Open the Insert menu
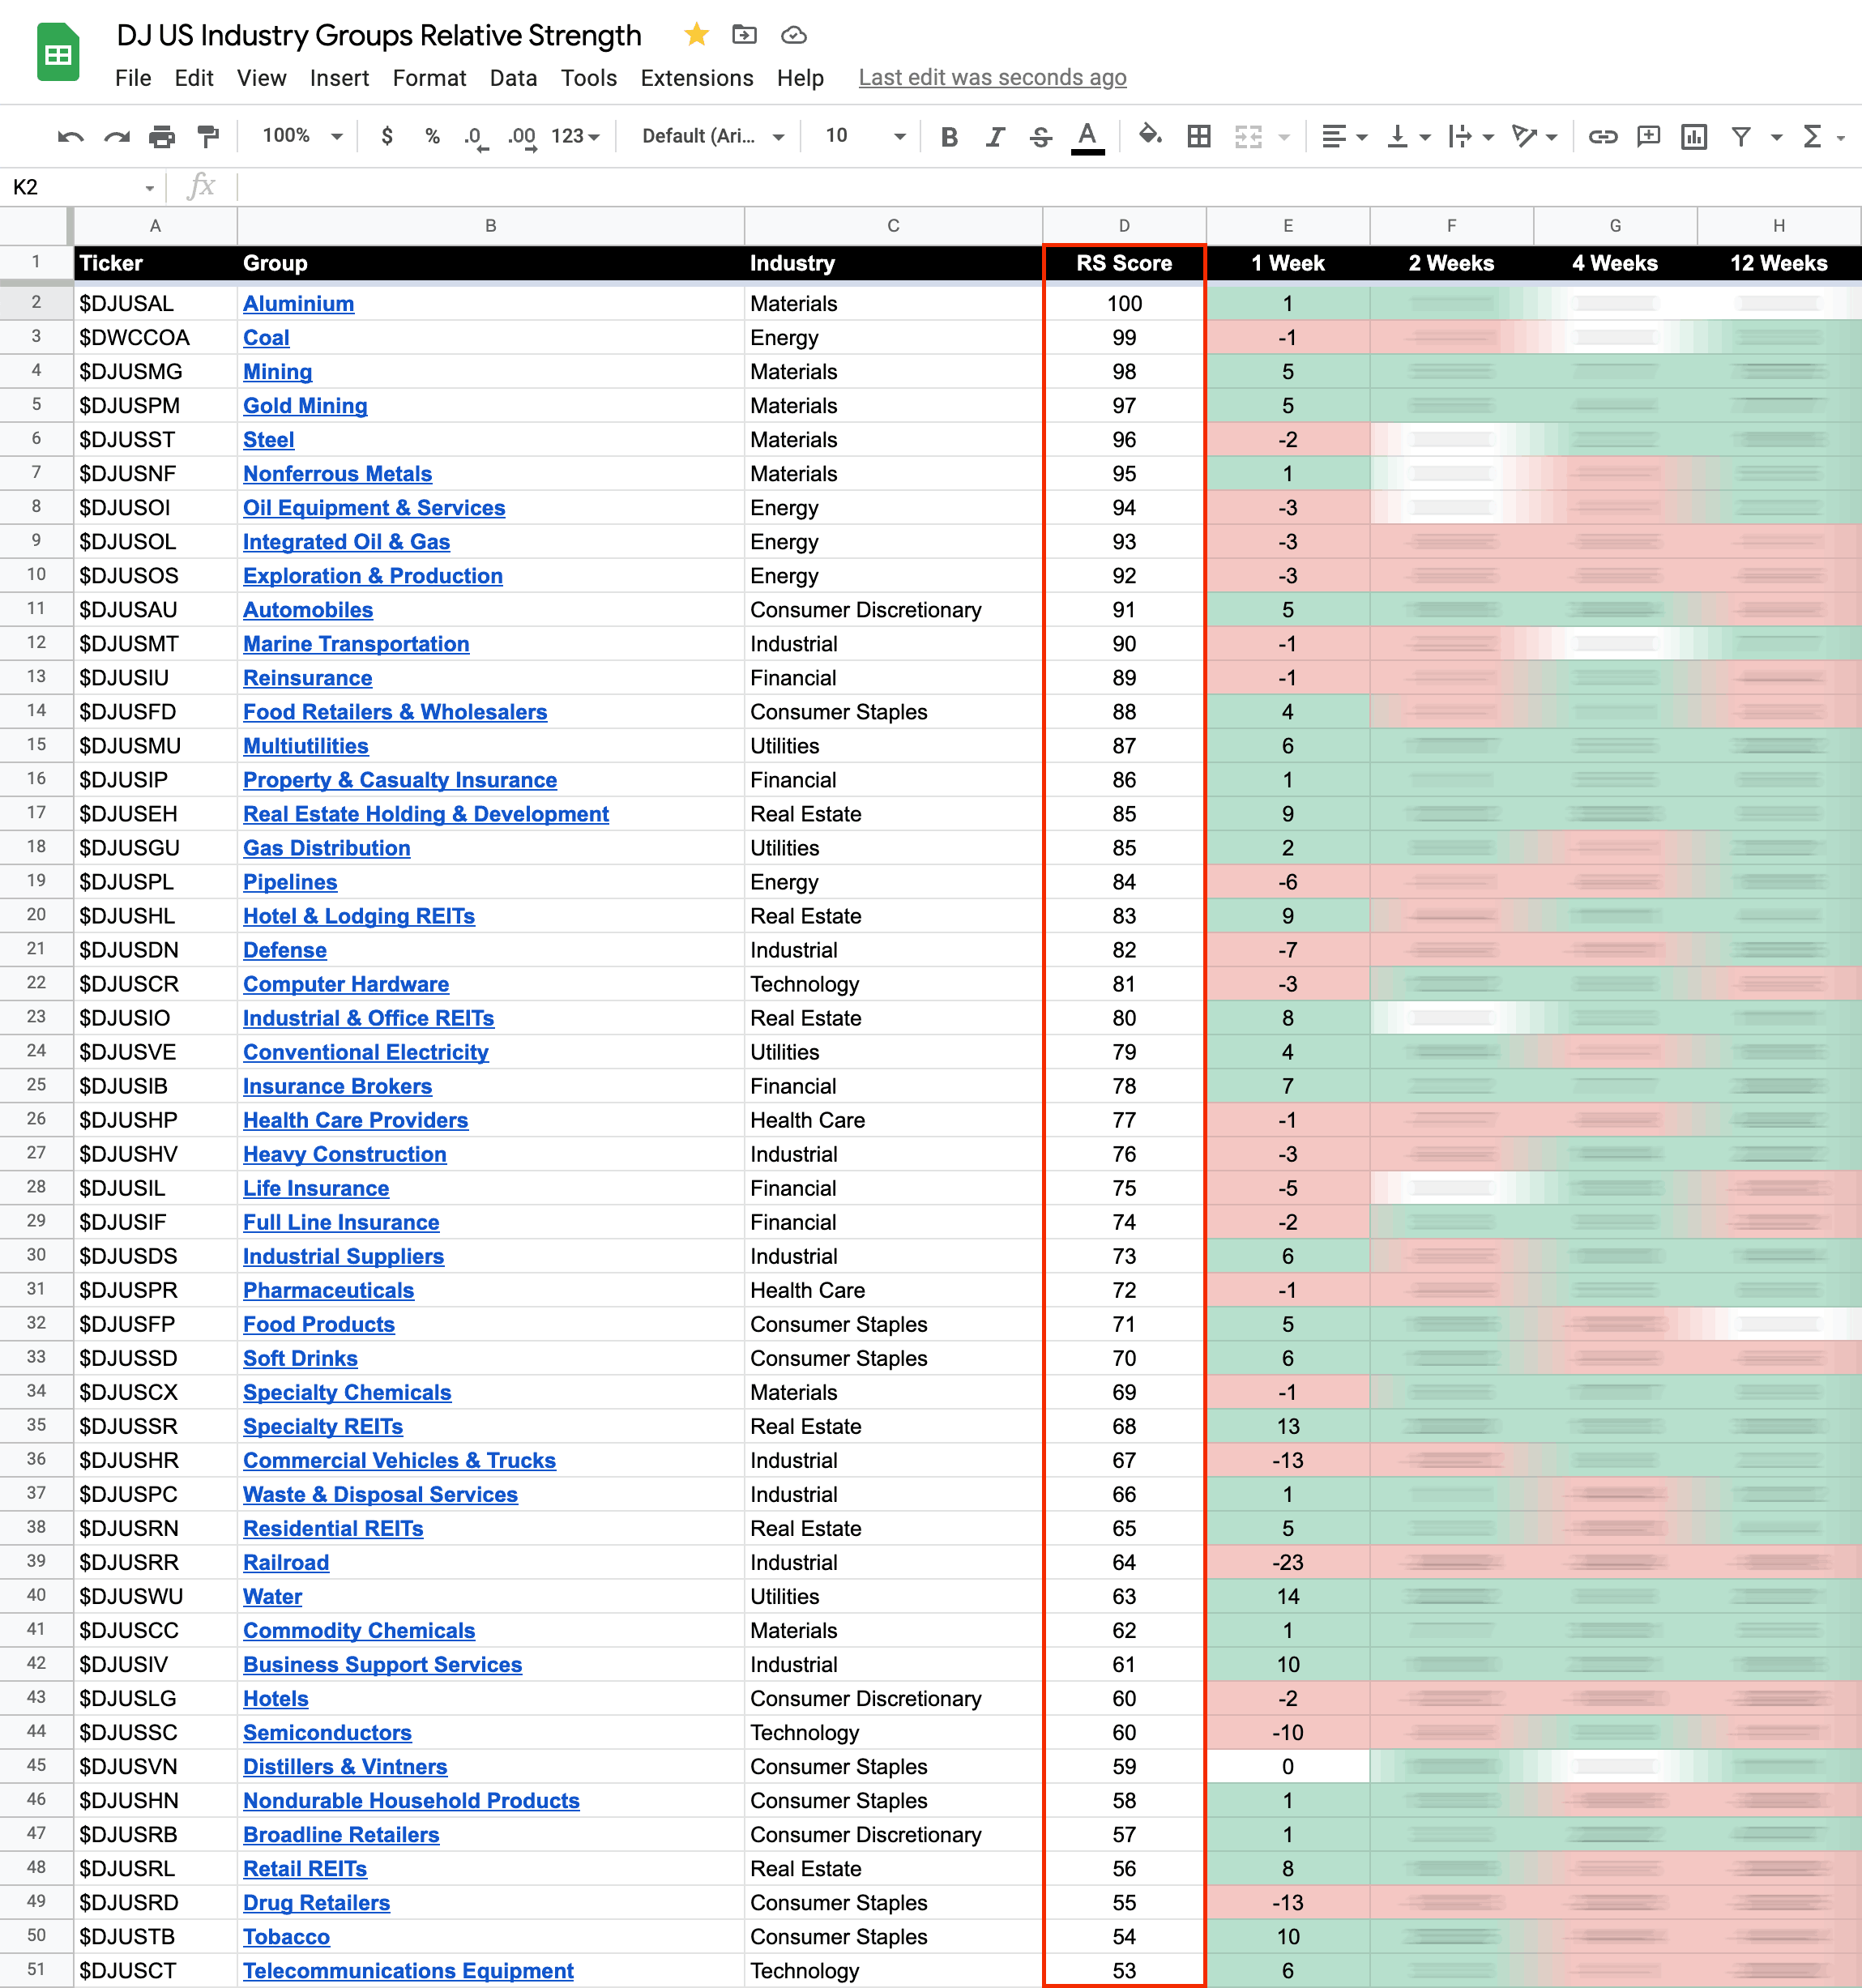Image resolution: width=1862 pixels, height=1988 pixels. (339, 78)
